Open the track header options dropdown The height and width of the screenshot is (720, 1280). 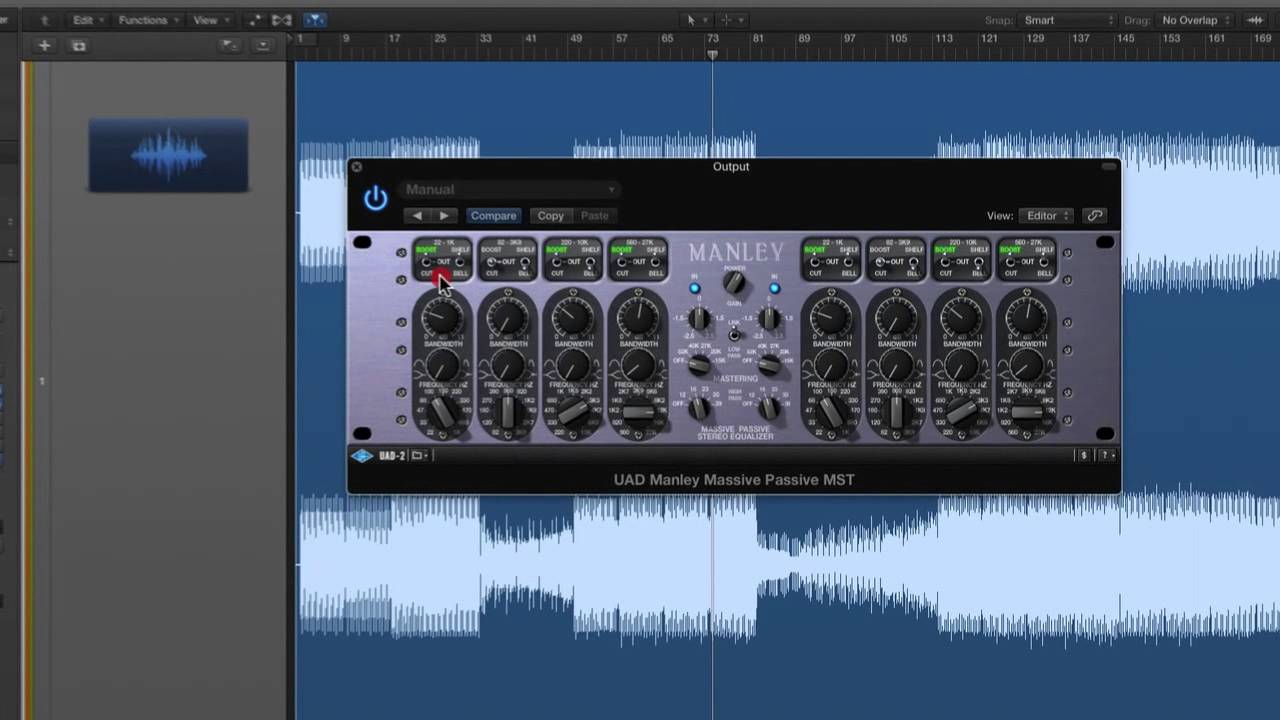tap(263, 46)
